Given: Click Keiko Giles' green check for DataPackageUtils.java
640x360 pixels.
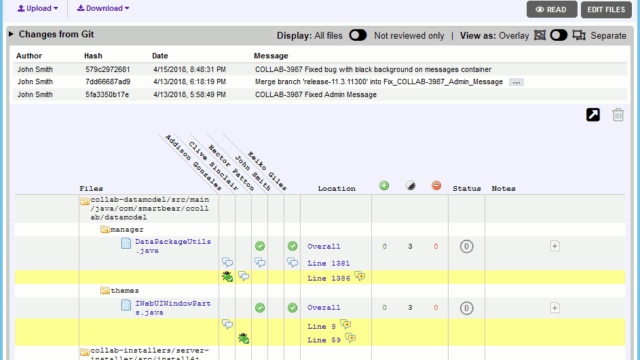Looking at the screenshot, I should click(292, 246).
